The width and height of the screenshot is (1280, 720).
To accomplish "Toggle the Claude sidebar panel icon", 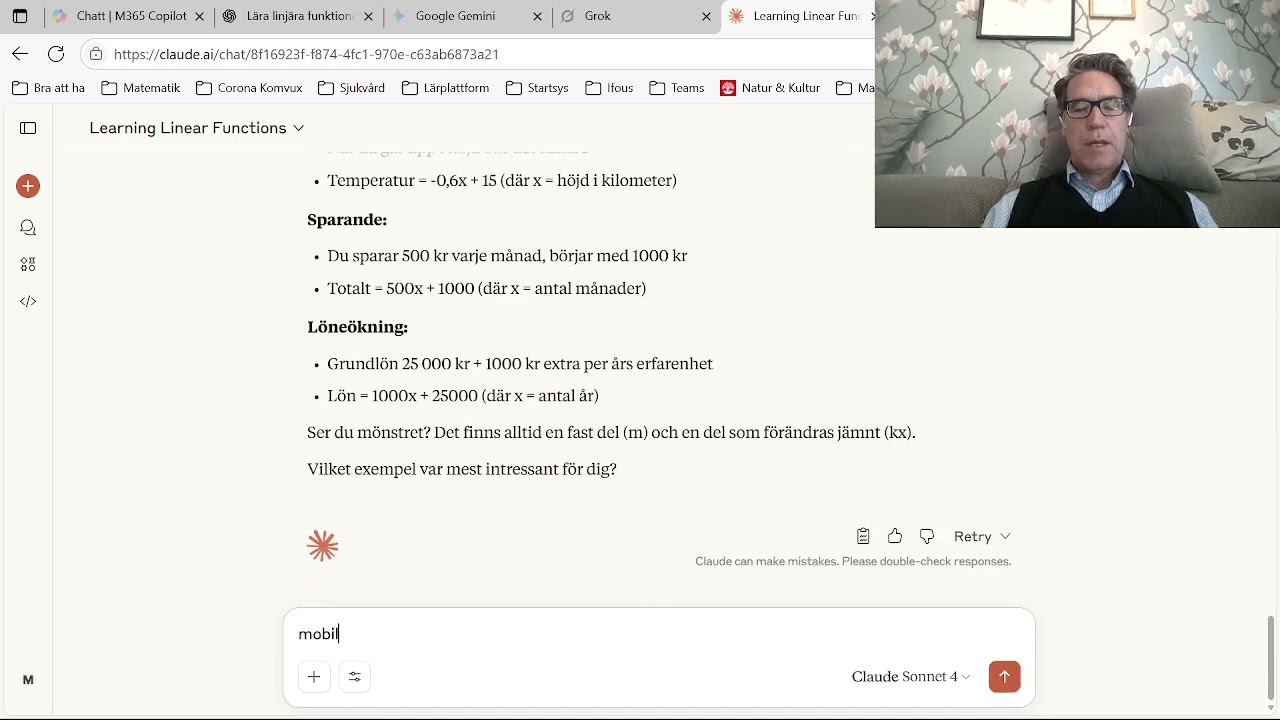I will (28, 128).
